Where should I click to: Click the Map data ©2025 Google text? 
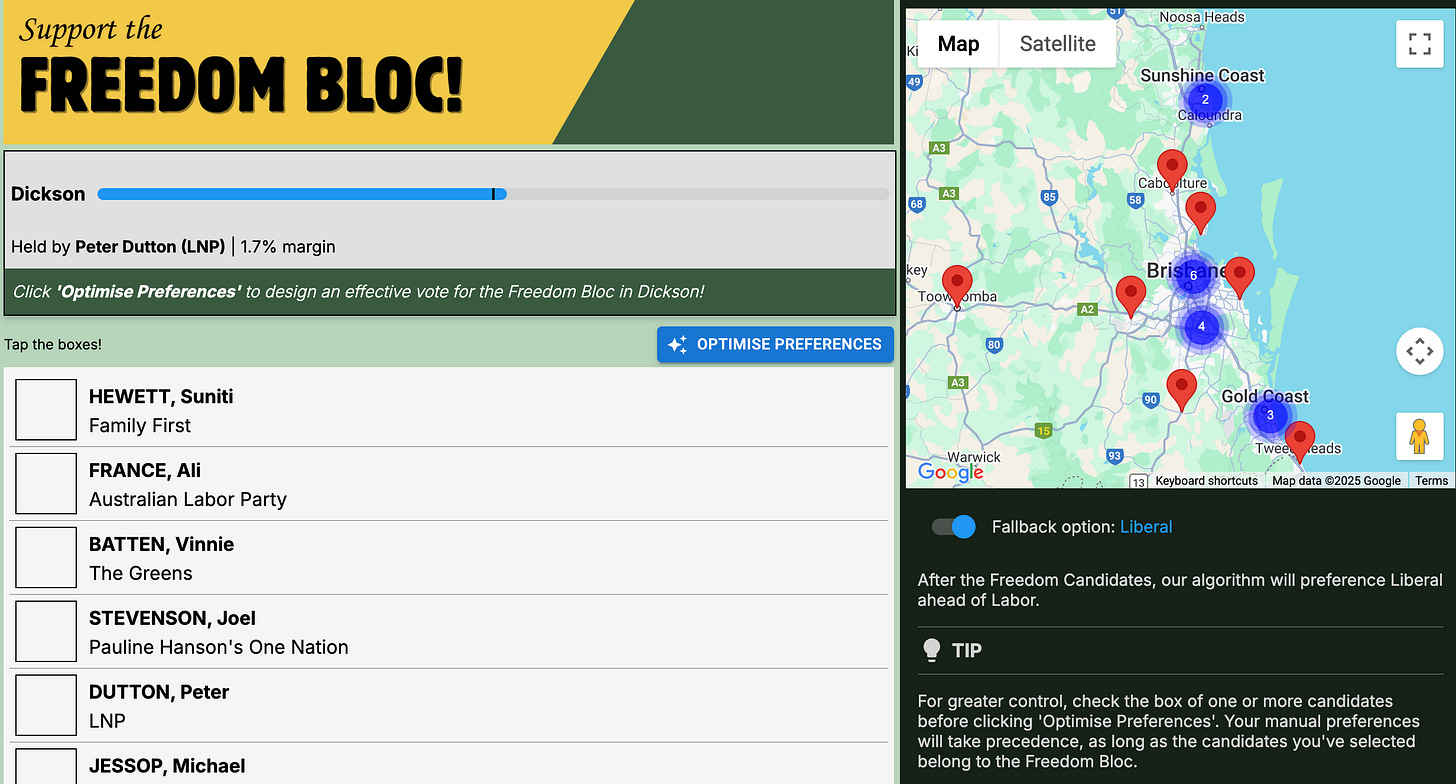[1336, 481]
